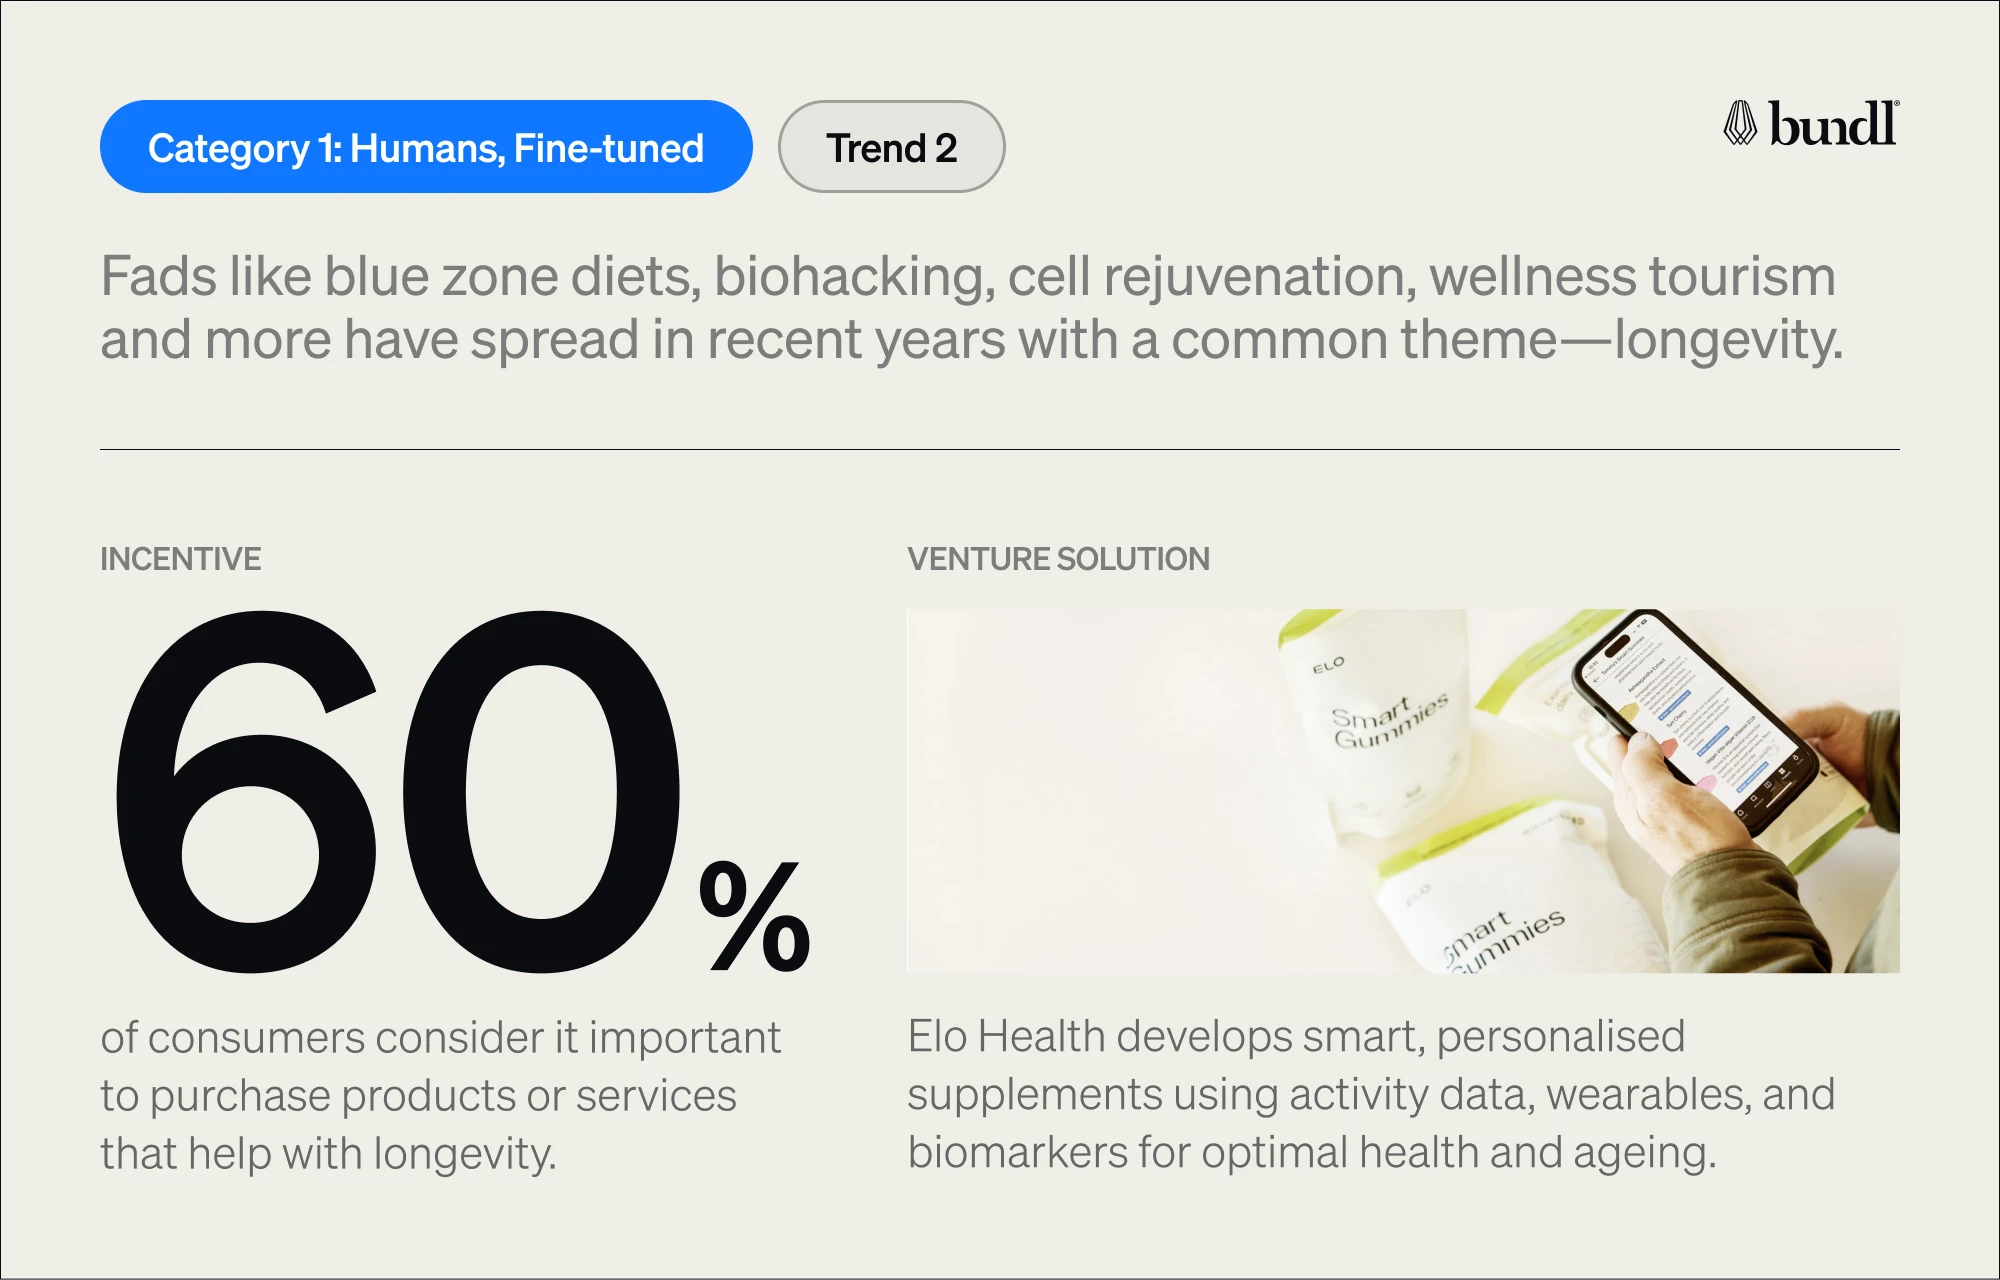
Task: Click the bundl leaf logo icon
Action: click(1740, 124)
